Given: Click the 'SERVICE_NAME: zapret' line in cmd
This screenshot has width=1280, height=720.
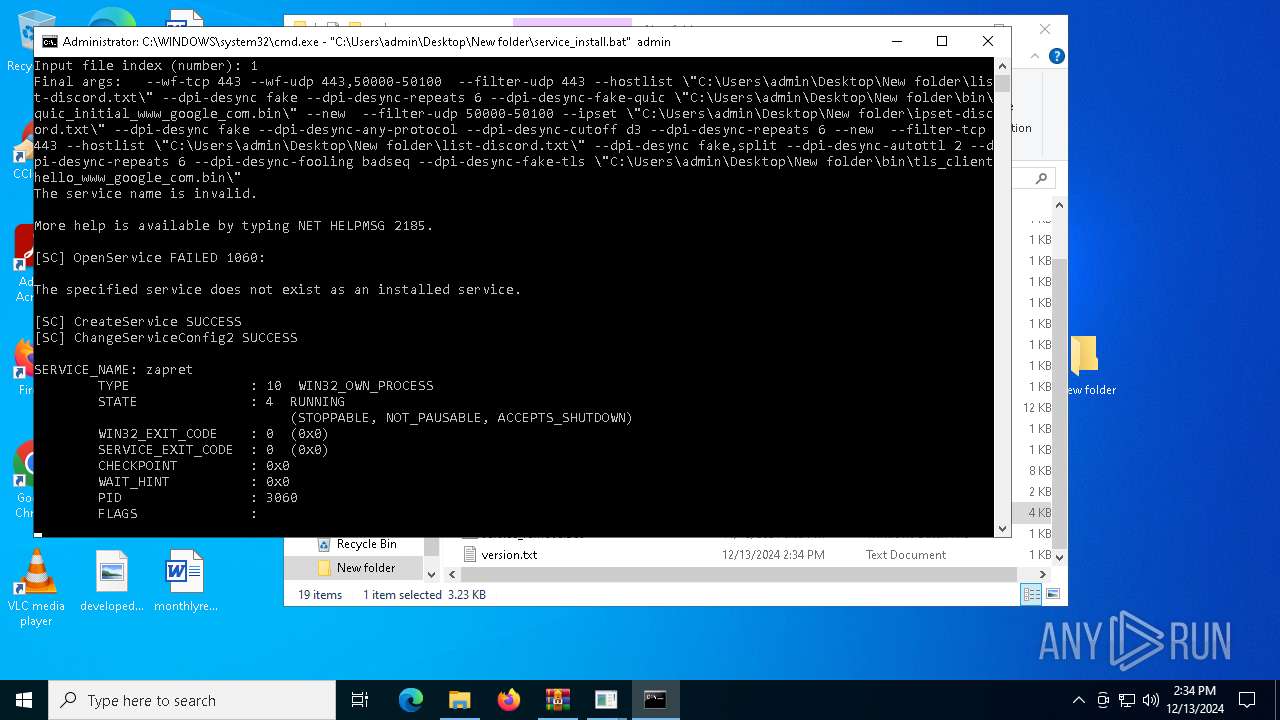Looking at the screenshot, I should (x=113, y=369).
